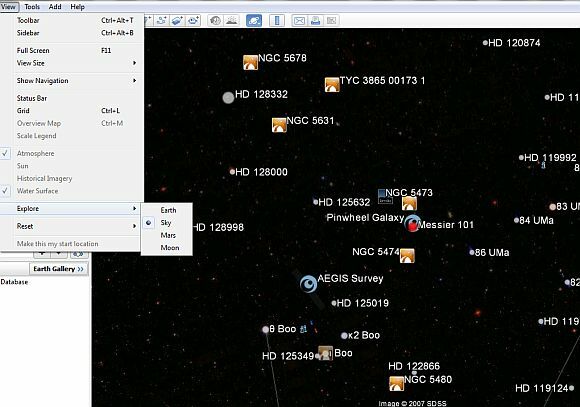Image resolution: width=580 pixels, height=407 pixels.
Task: Click the NGC 5631 observatory icon
Action: [279, 125]
